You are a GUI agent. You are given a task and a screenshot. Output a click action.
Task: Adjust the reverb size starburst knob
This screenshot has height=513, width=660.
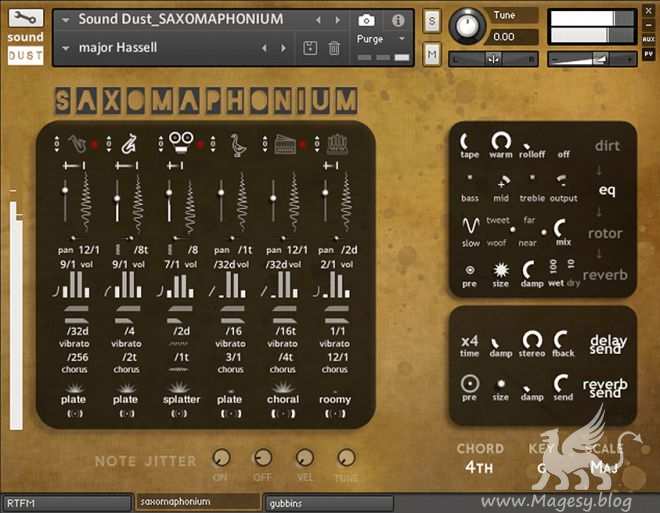[501, 269]
